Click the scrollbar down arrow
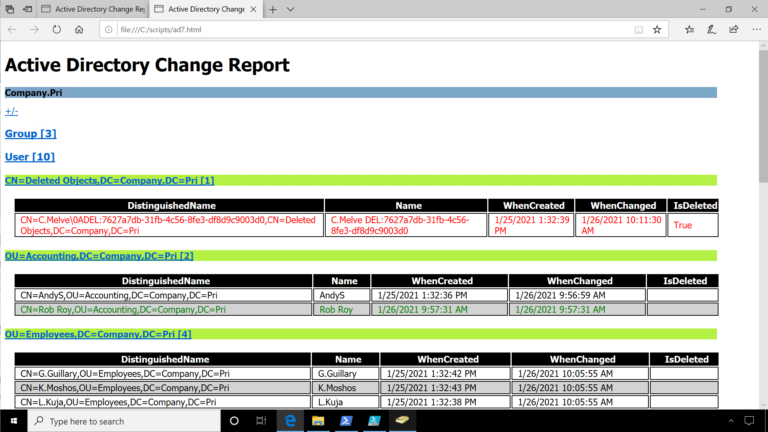 click(x=763, y=405)
